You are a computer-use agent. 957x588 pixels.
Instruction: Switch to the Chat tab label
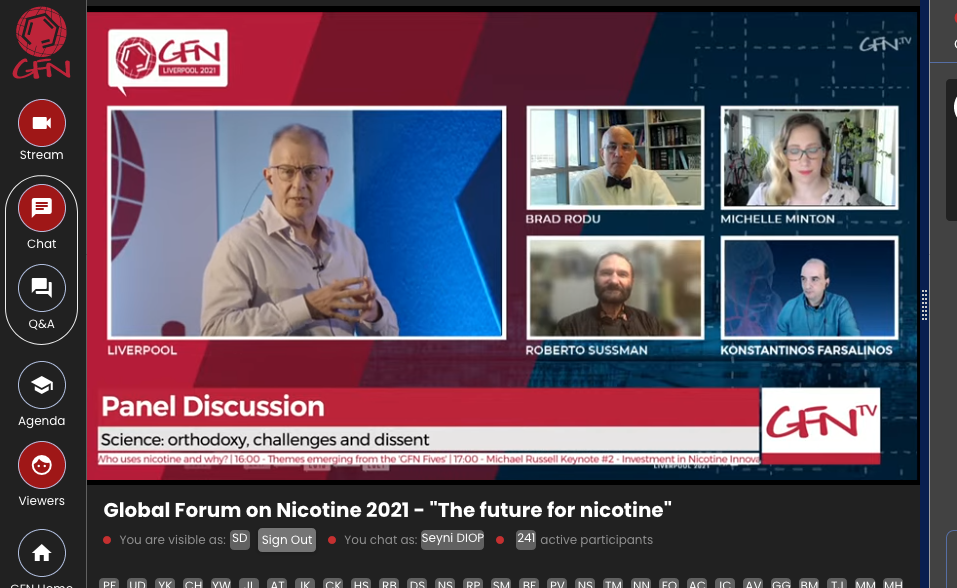click(41, 243)
